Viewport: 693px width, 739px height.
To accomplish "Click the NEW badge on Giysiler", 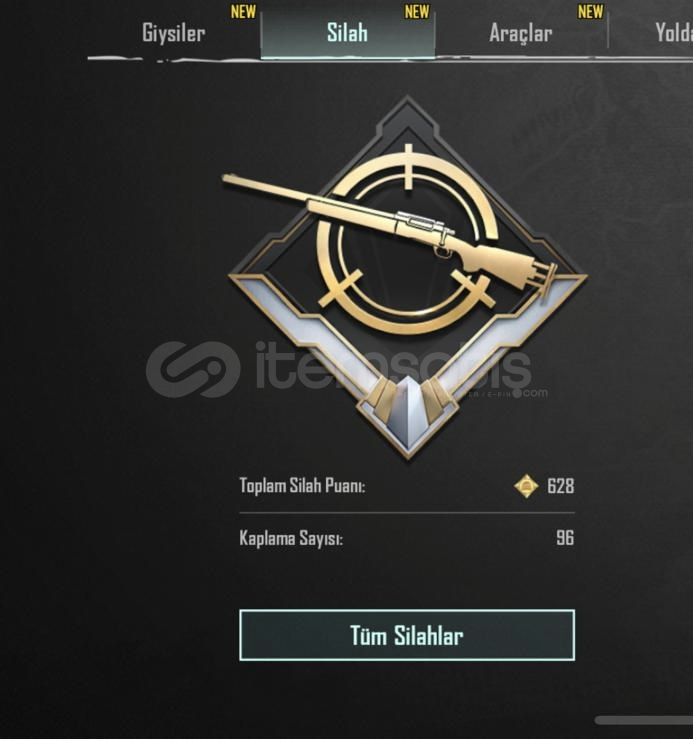I will coord(243,12).
